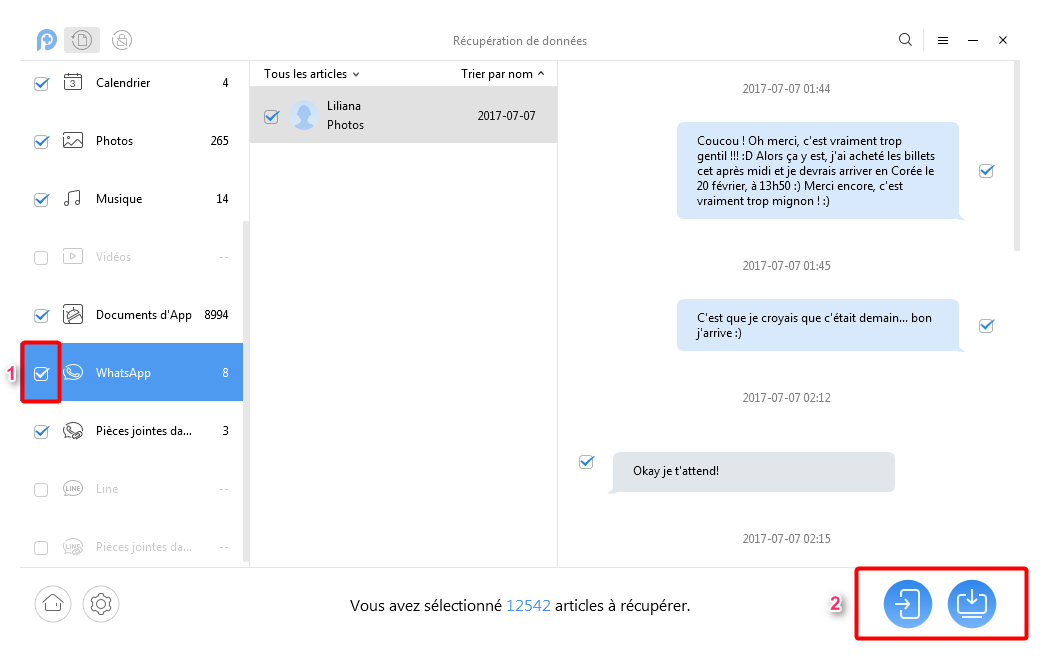Select the iCloud recovery mode icon
Viewport: 1040px width, 660px height.
click(122, 40)
